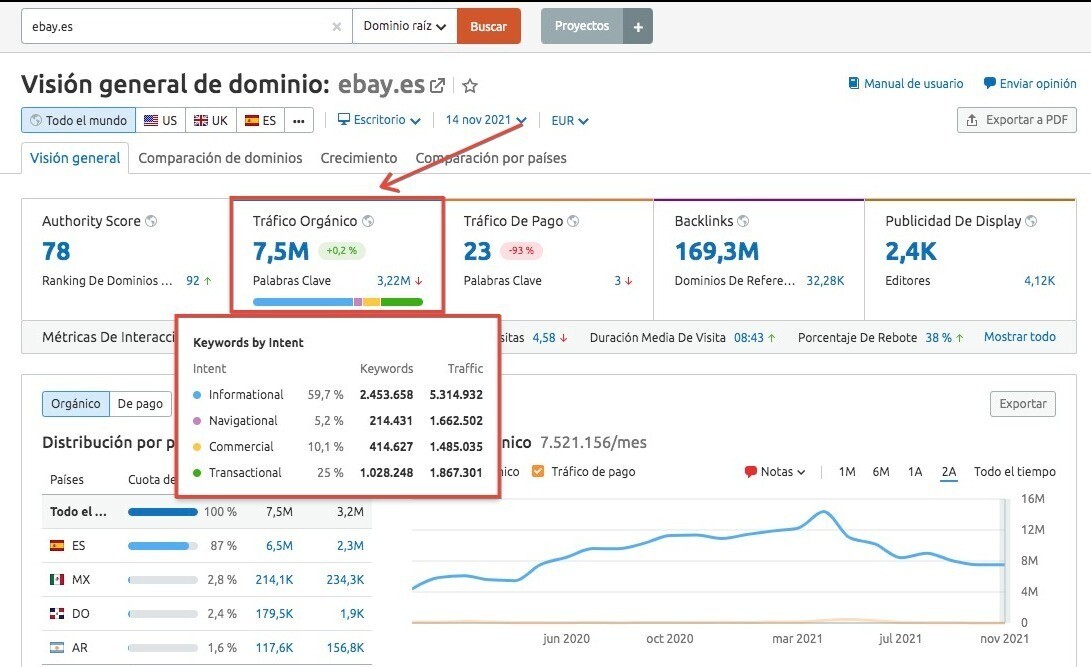Open the EUR currency dropdown
This screenshot has width=1091, height=667.
(570, 121)
